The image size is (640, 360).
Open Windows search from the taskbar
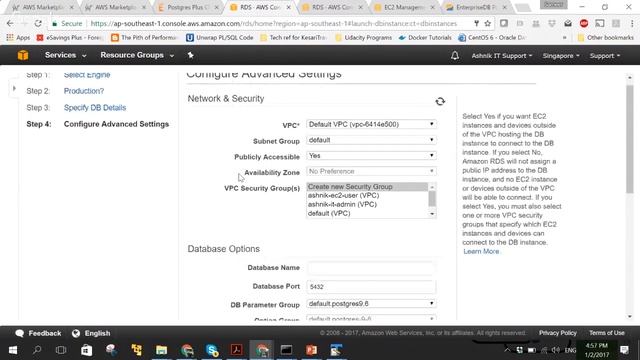tap(37, 350)
